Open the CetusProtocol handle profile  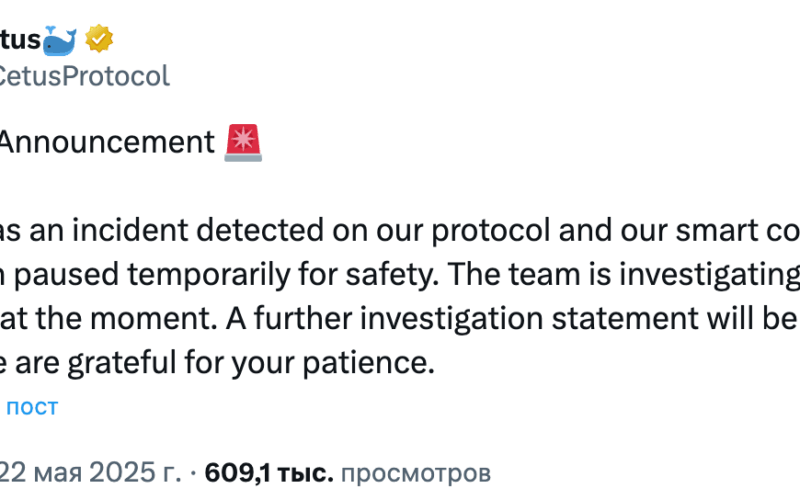pos(83,76)
